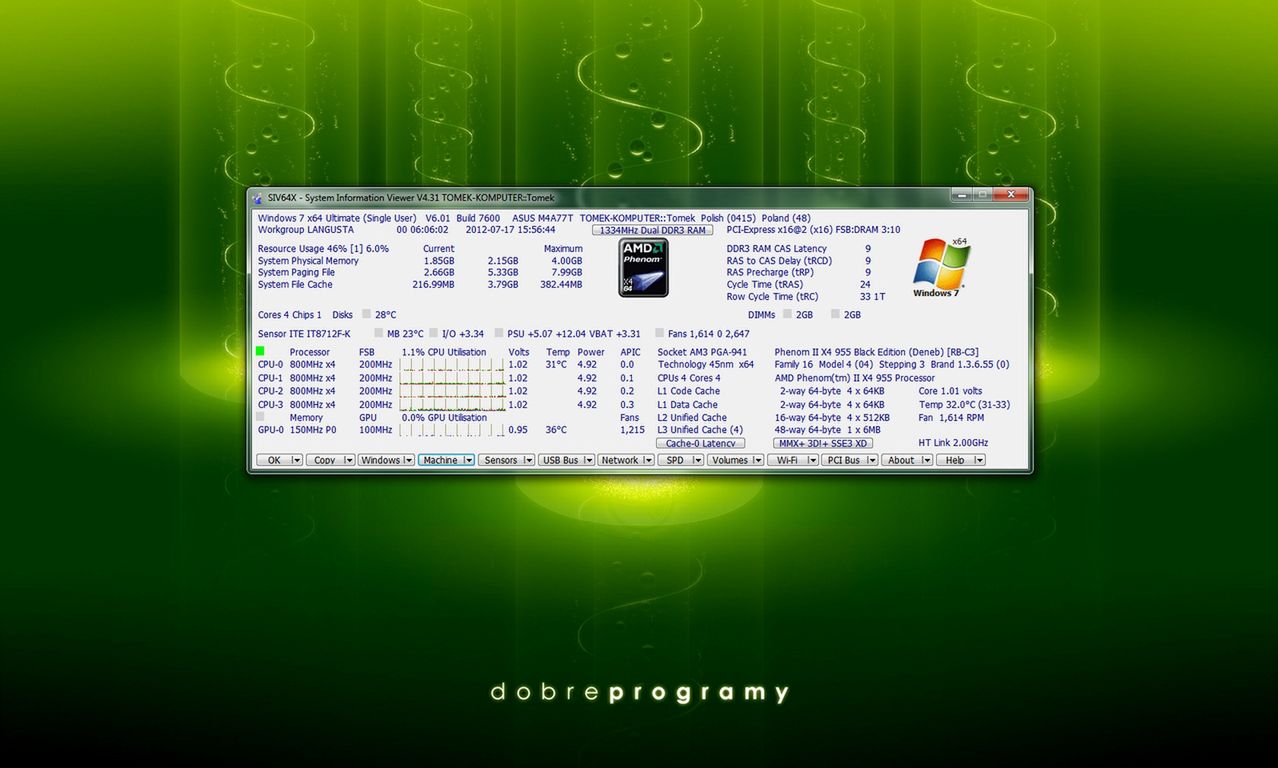The width and height of the screenshot is (1278, 768).
Task: Click the 'Sensor ITE IT8712F-K' text
Action: pos(304,333)
